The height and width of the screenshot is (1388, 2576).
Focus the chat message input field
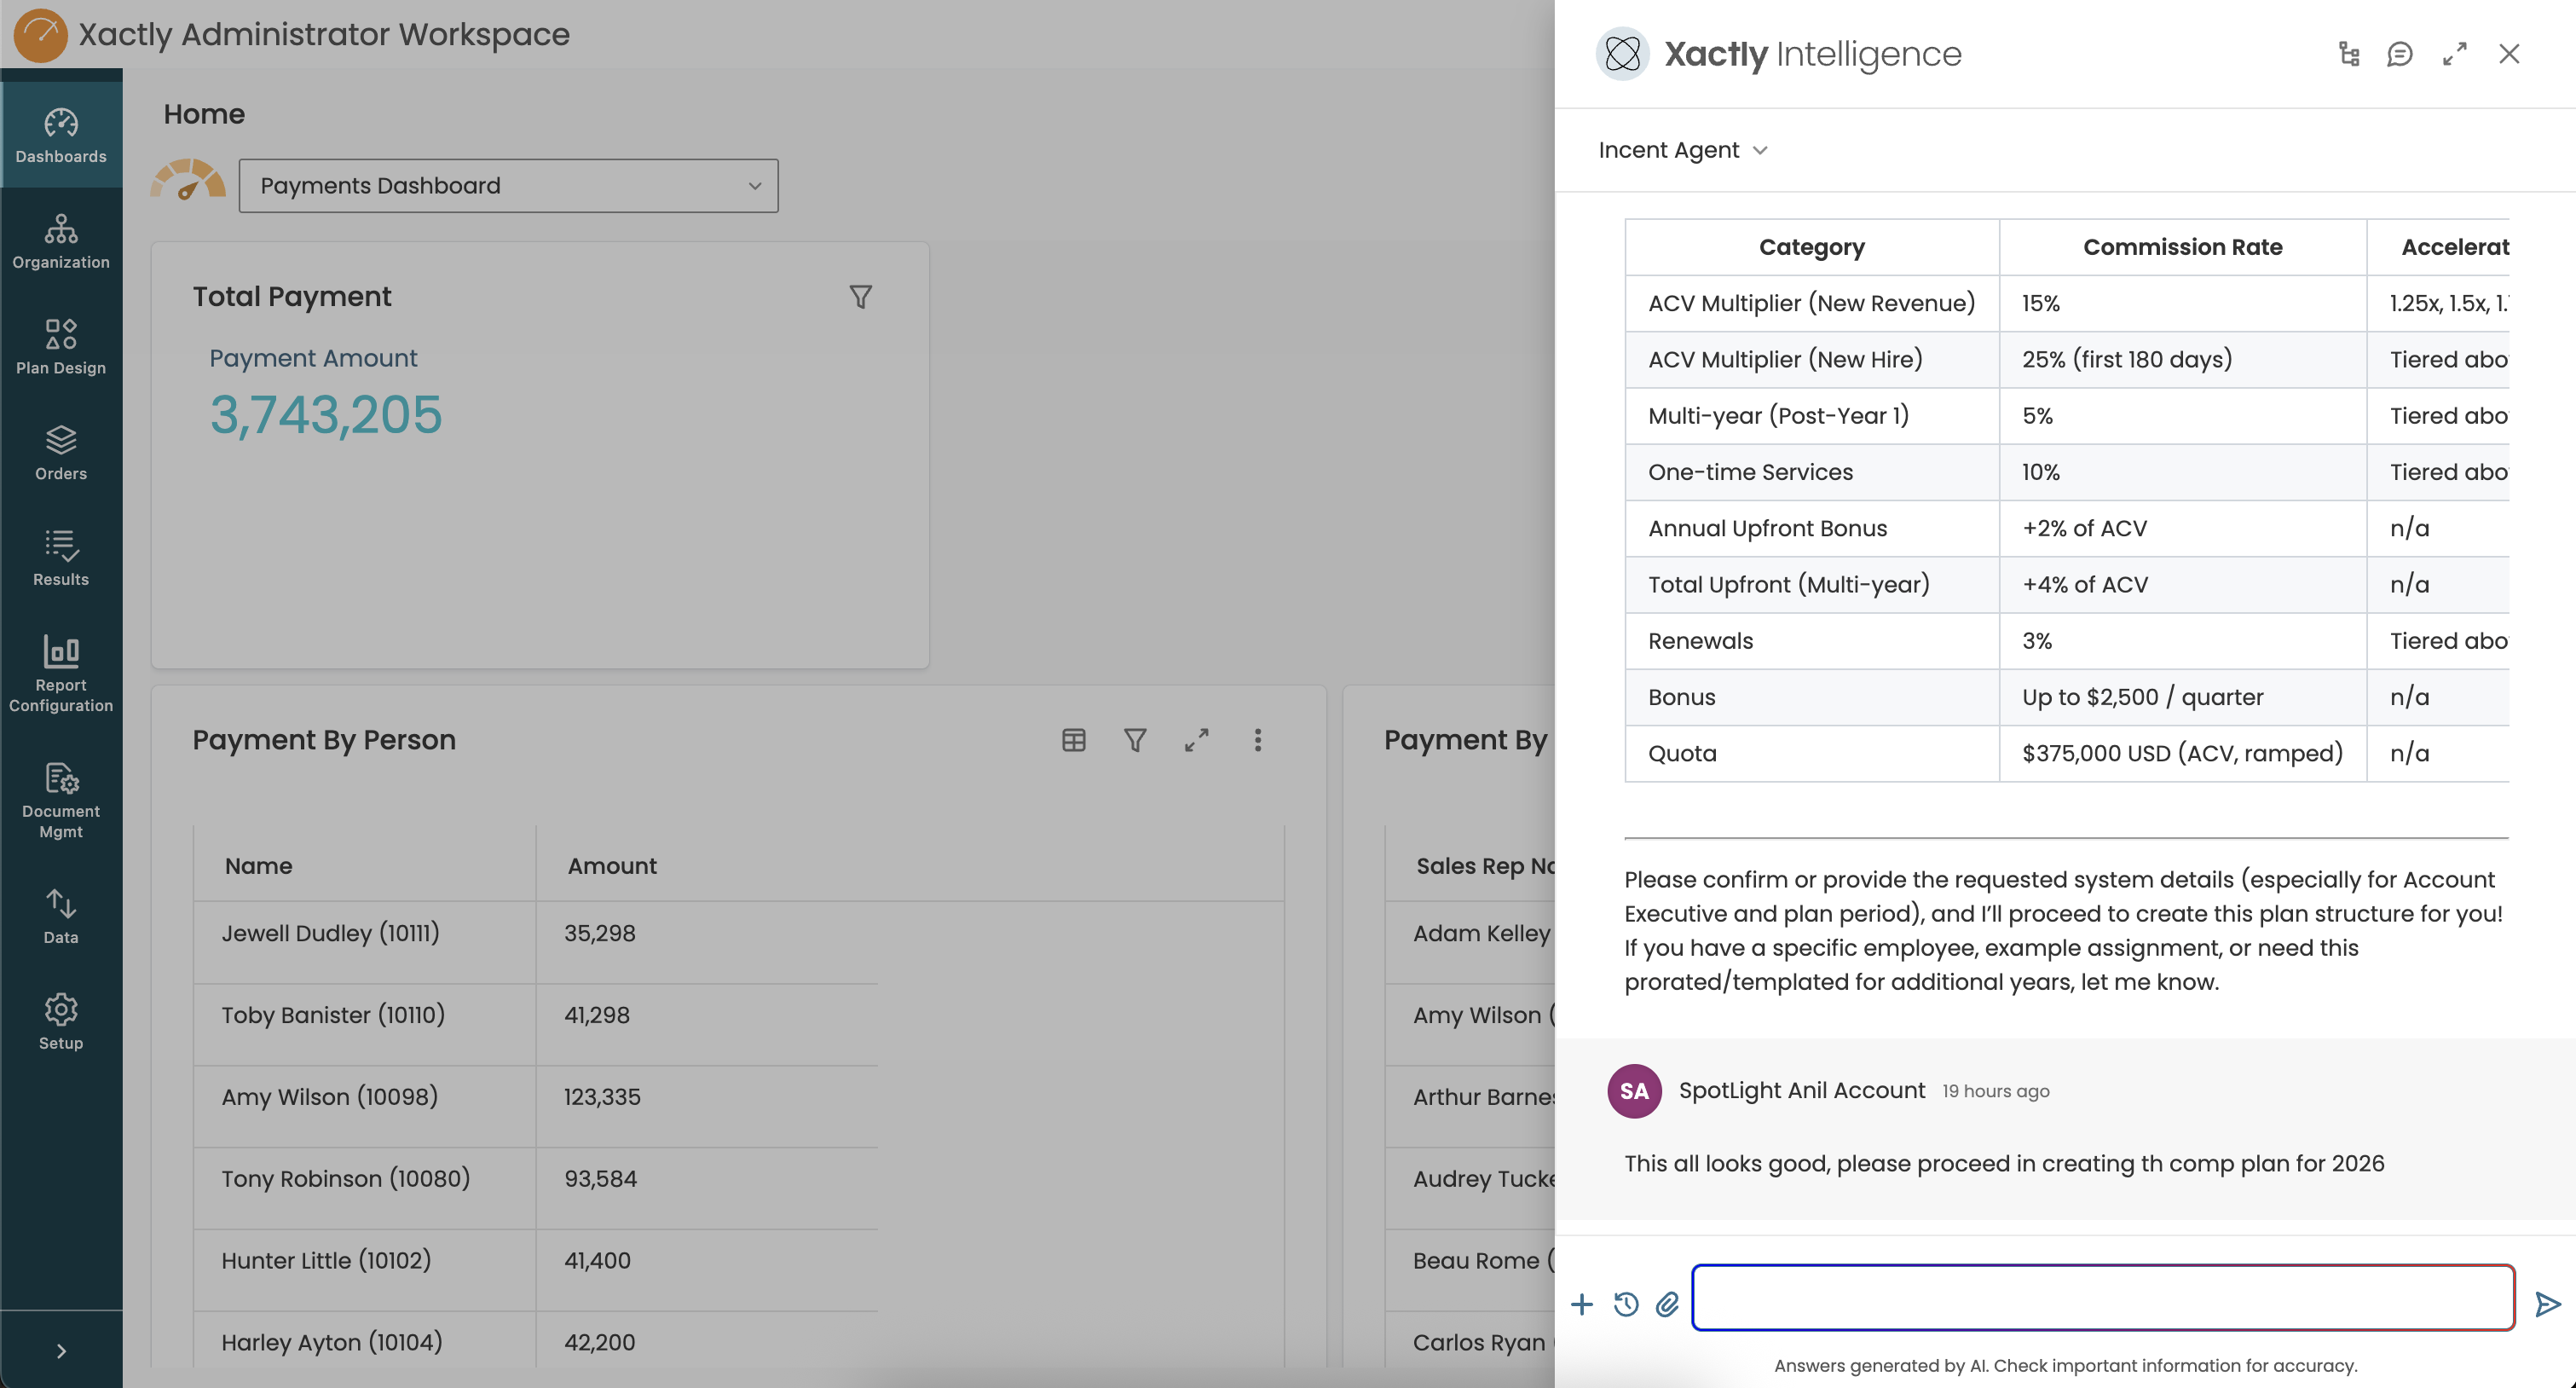(2102, 1298)
